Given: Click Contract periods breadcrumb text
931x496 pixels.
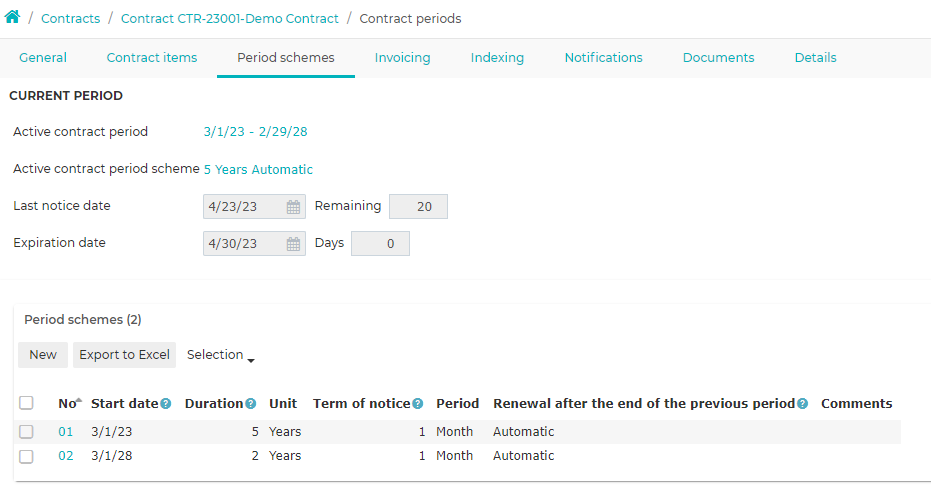Looking at the screenshot, I should (410, 18).
